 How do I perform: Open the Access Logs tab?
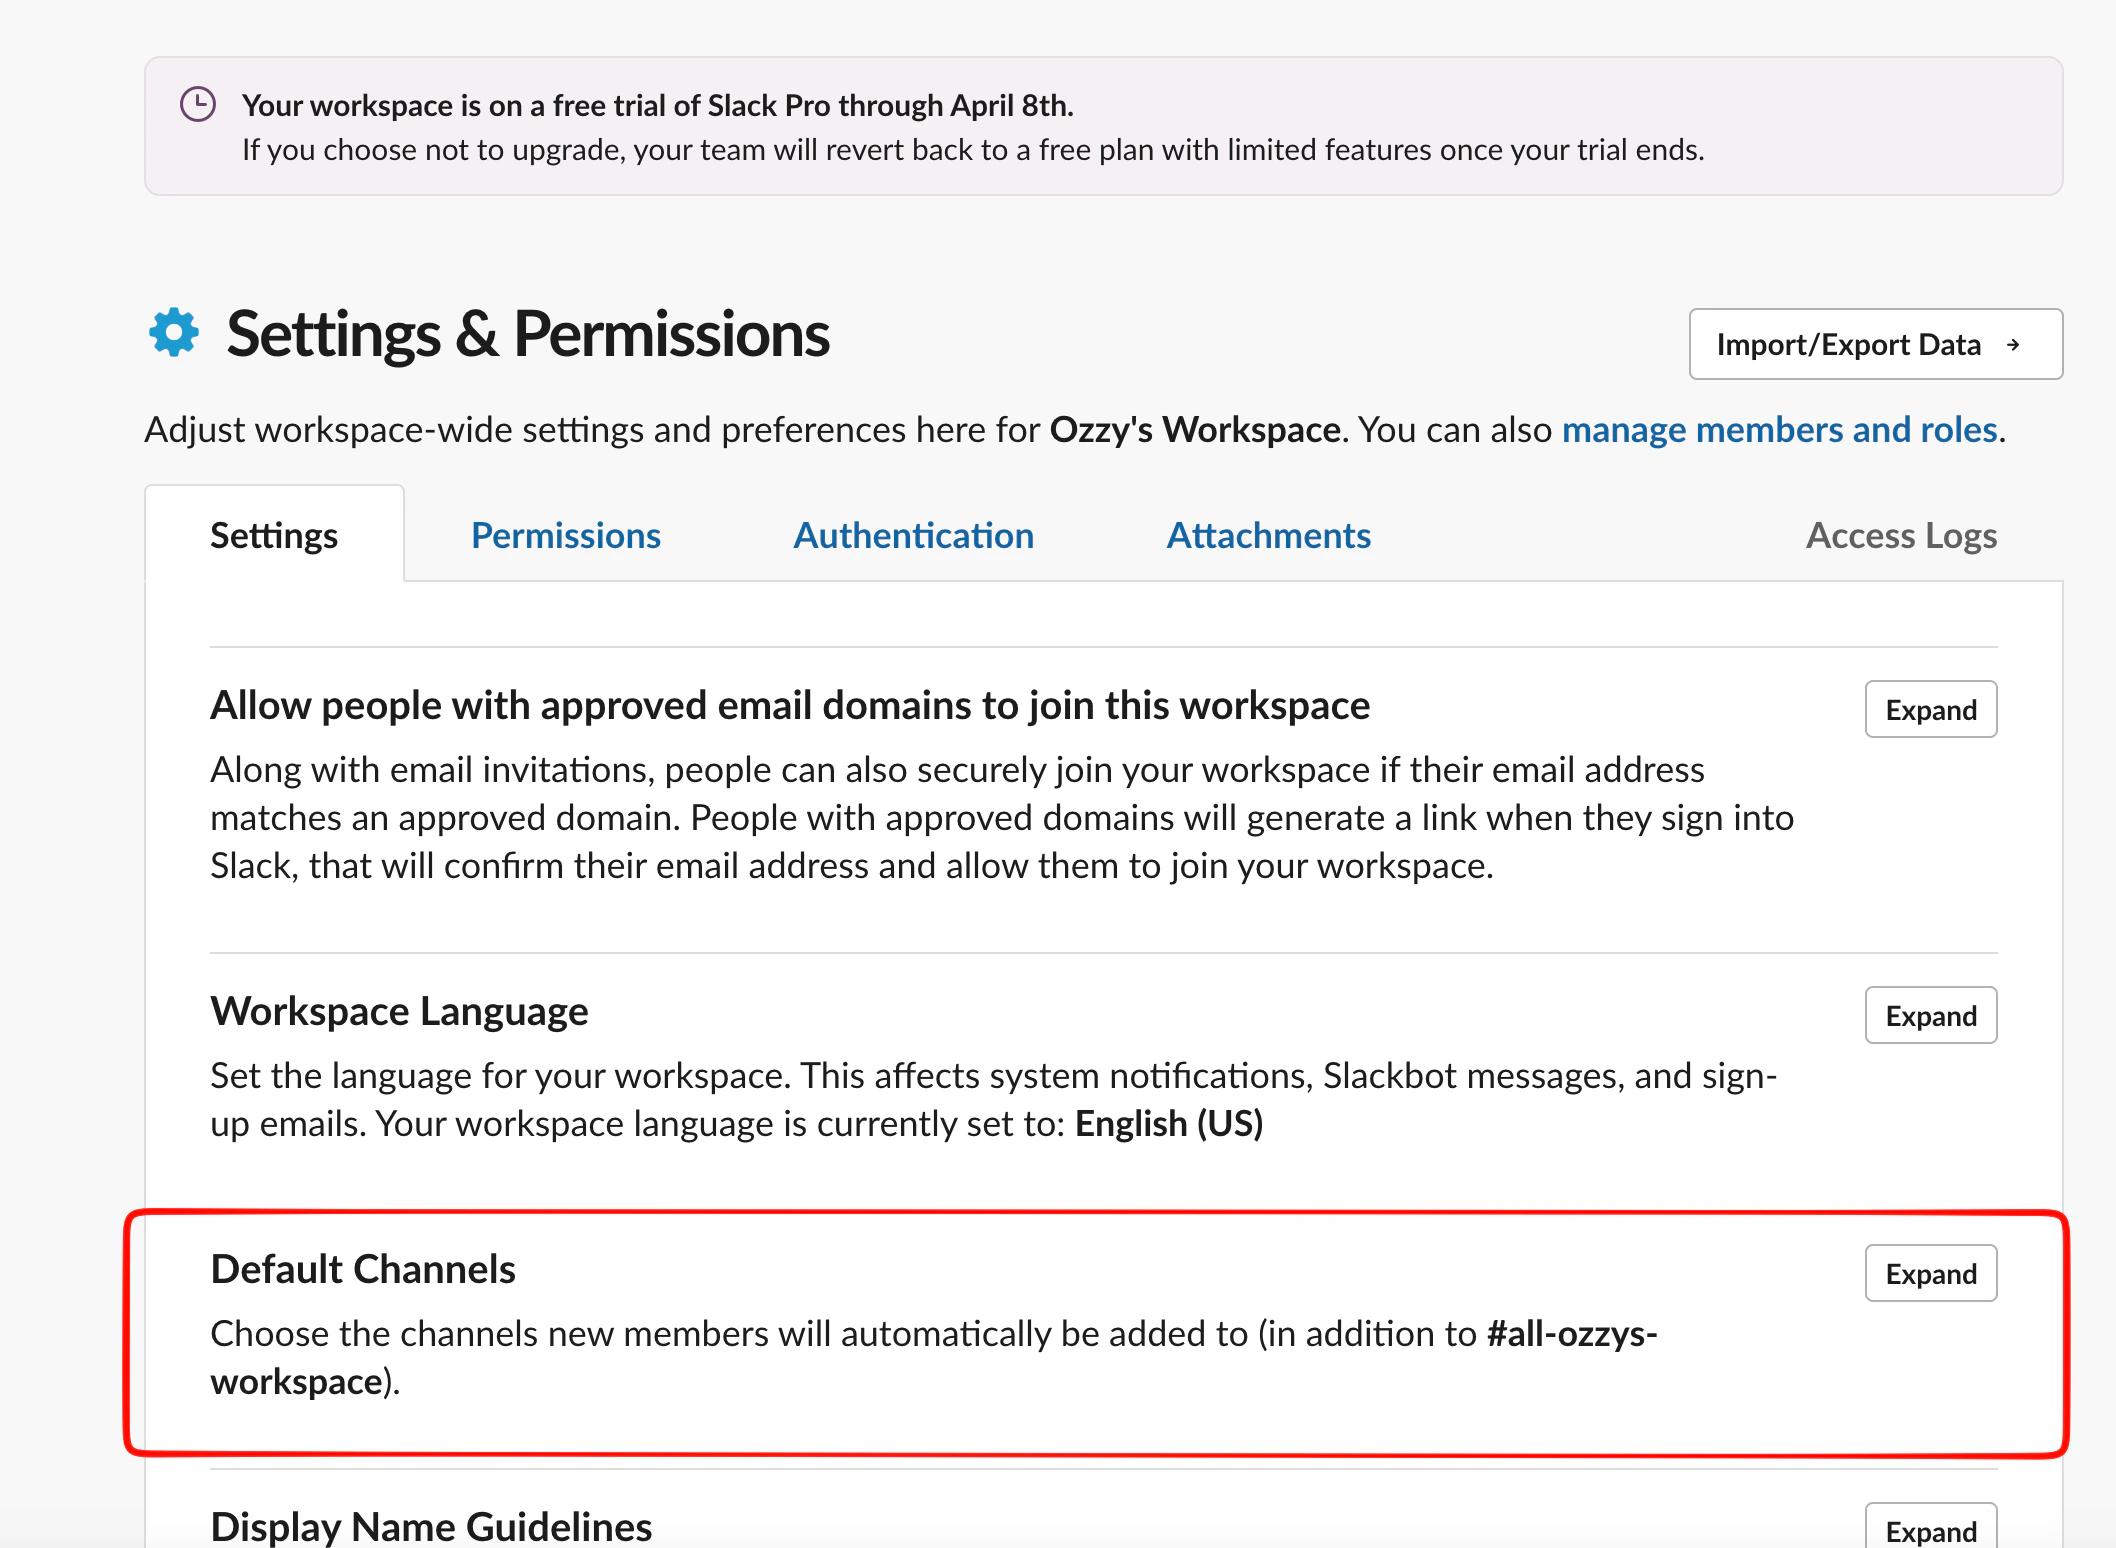1900,535
